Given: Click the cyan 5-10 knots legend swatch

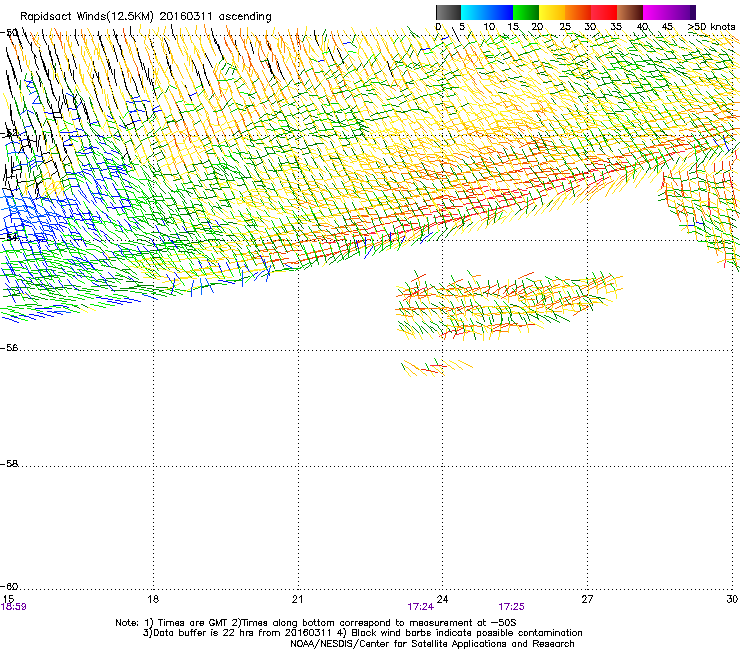Looking at the screenshot, I should (474, 12).
